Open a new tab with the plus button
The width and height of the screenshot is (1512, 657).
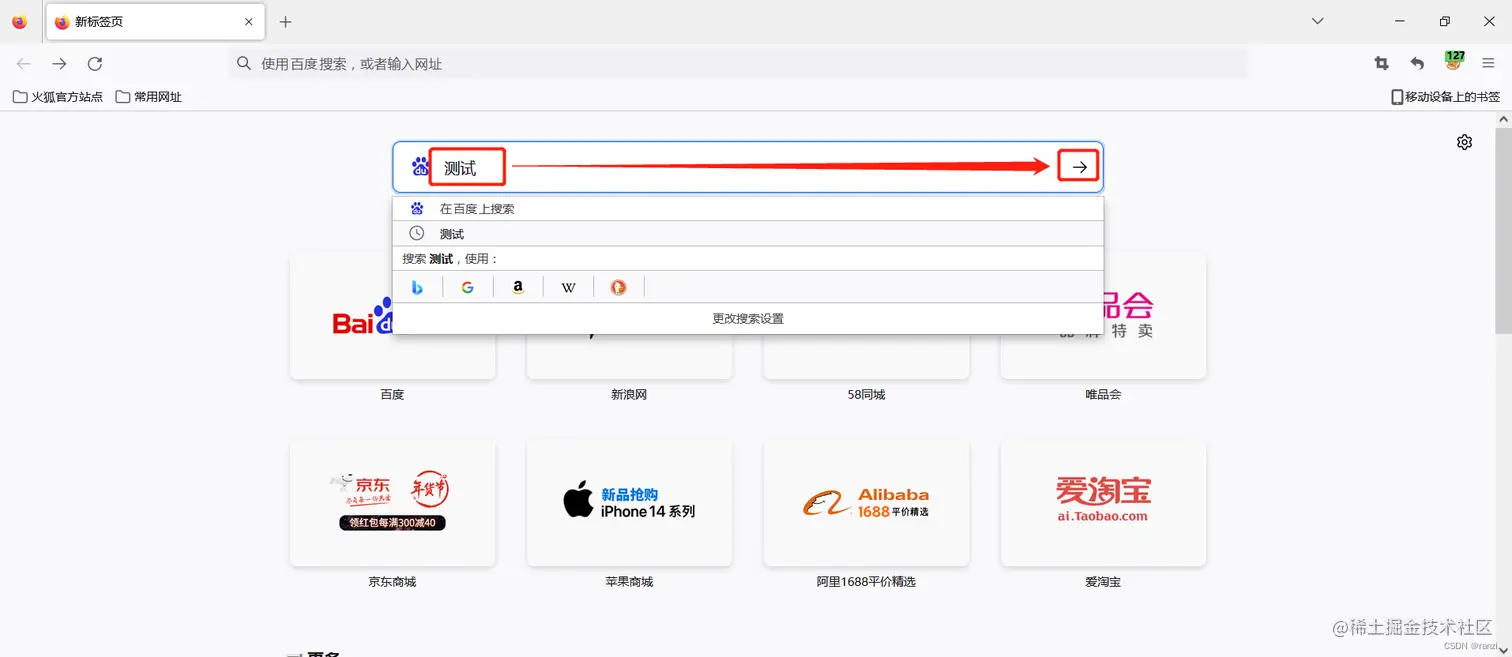coord(286,22)
